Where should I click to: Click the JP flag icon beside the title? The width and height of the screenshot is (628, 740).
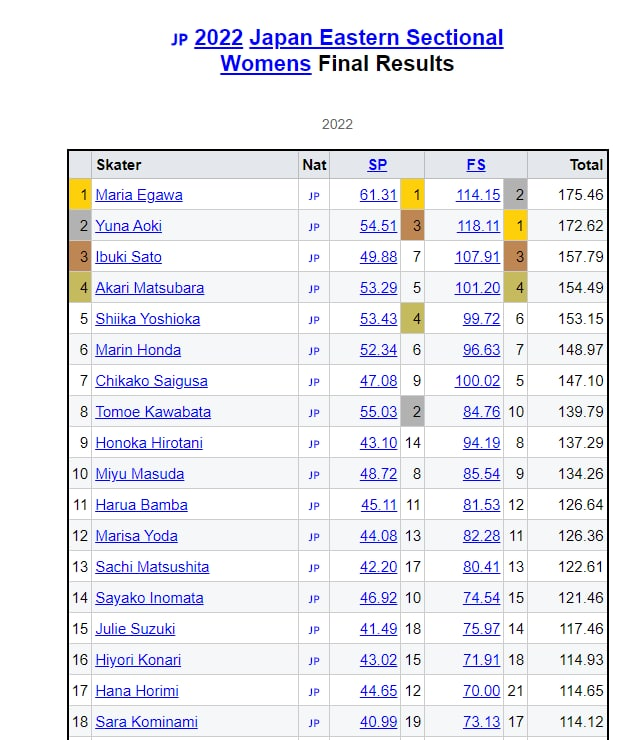(179, 40)
